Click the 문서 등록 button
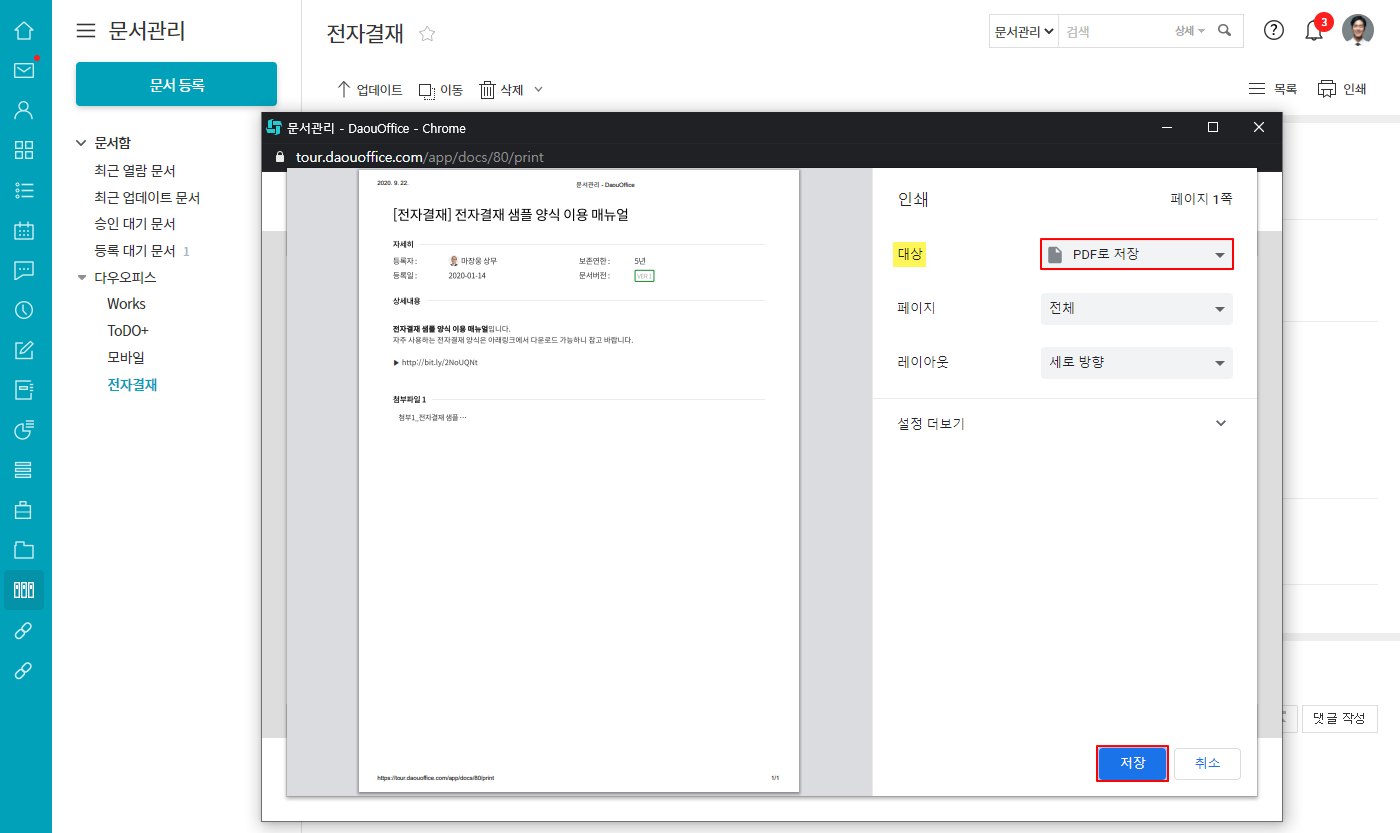This screenshot has width=1400, height=833. [176, 85]
